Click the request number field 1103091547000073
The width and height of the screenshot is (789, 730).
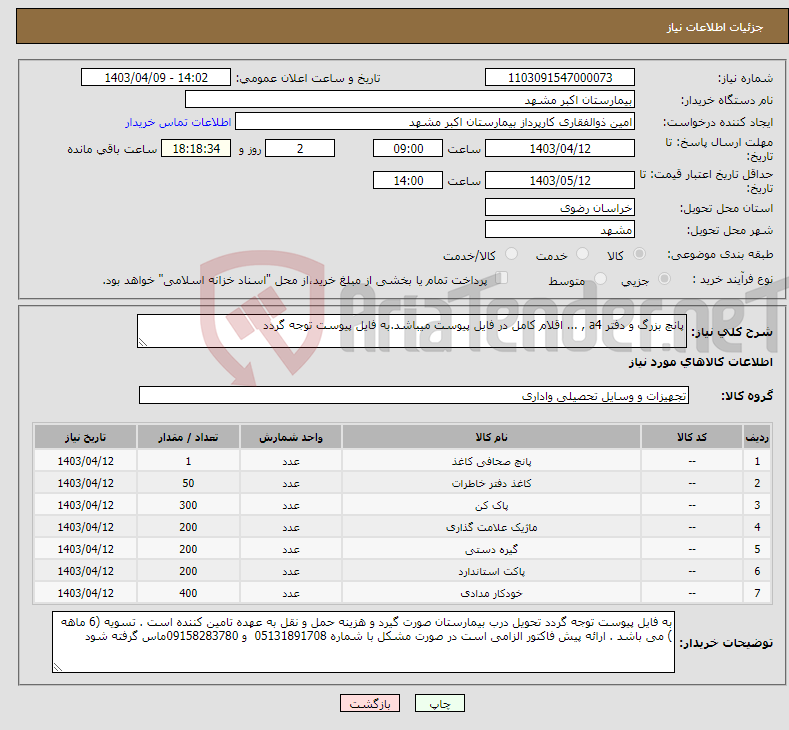click(x=560, y=77)
